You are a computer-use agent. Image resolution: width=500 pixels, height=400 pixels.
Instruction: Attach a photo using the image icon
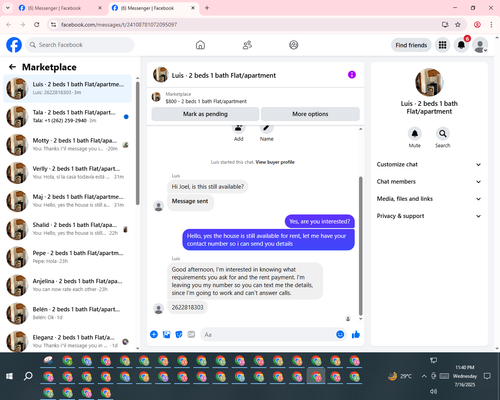coord(166,334)
